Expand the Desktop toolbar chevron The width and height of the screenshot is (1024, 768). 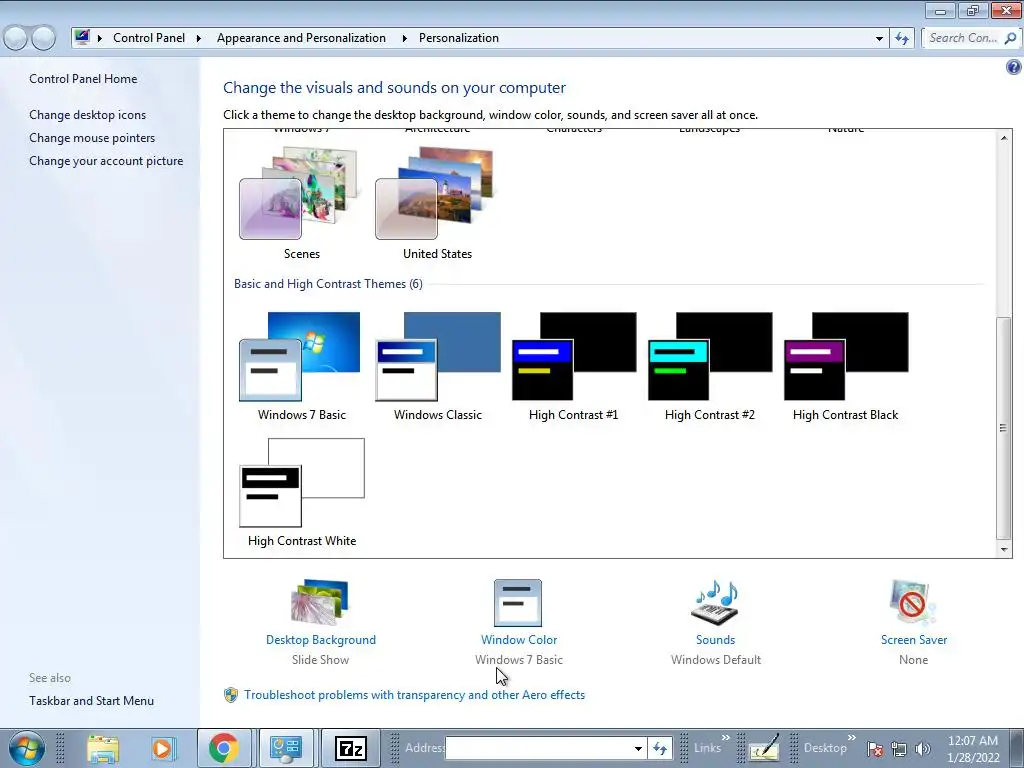[x=852, y=738]
